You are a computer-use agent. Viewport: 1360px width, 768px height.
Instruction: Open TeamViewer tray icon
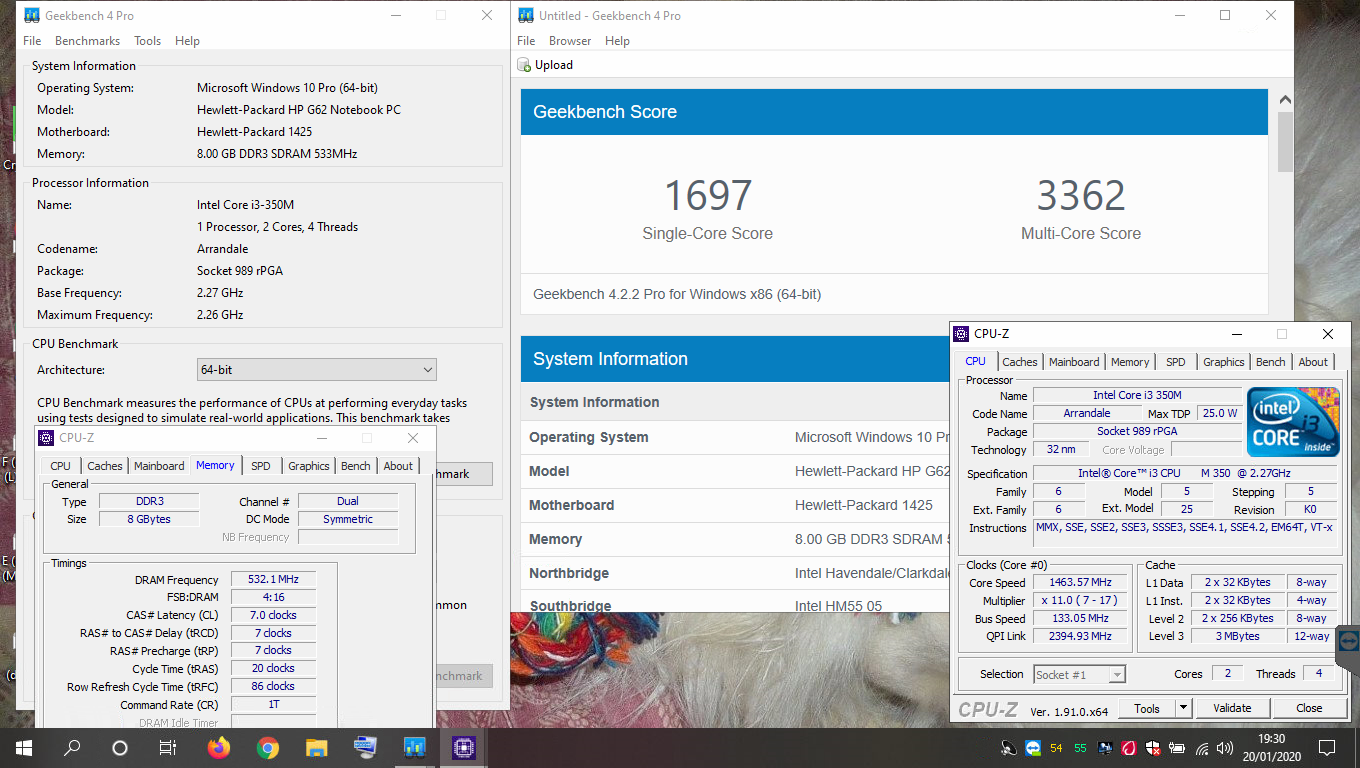1033,748
